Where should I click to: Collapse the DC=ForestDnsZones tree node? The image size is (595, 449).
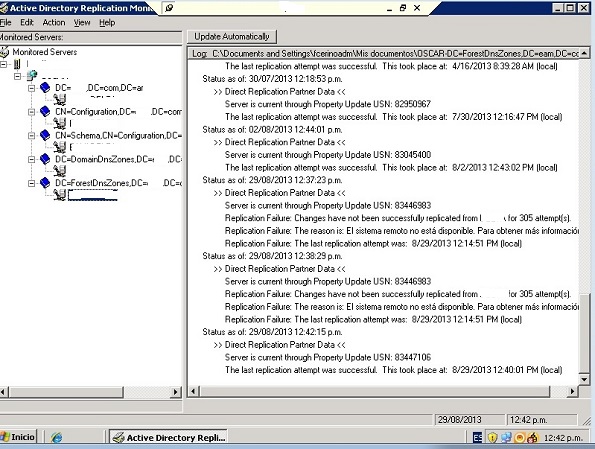click(31, 183)
